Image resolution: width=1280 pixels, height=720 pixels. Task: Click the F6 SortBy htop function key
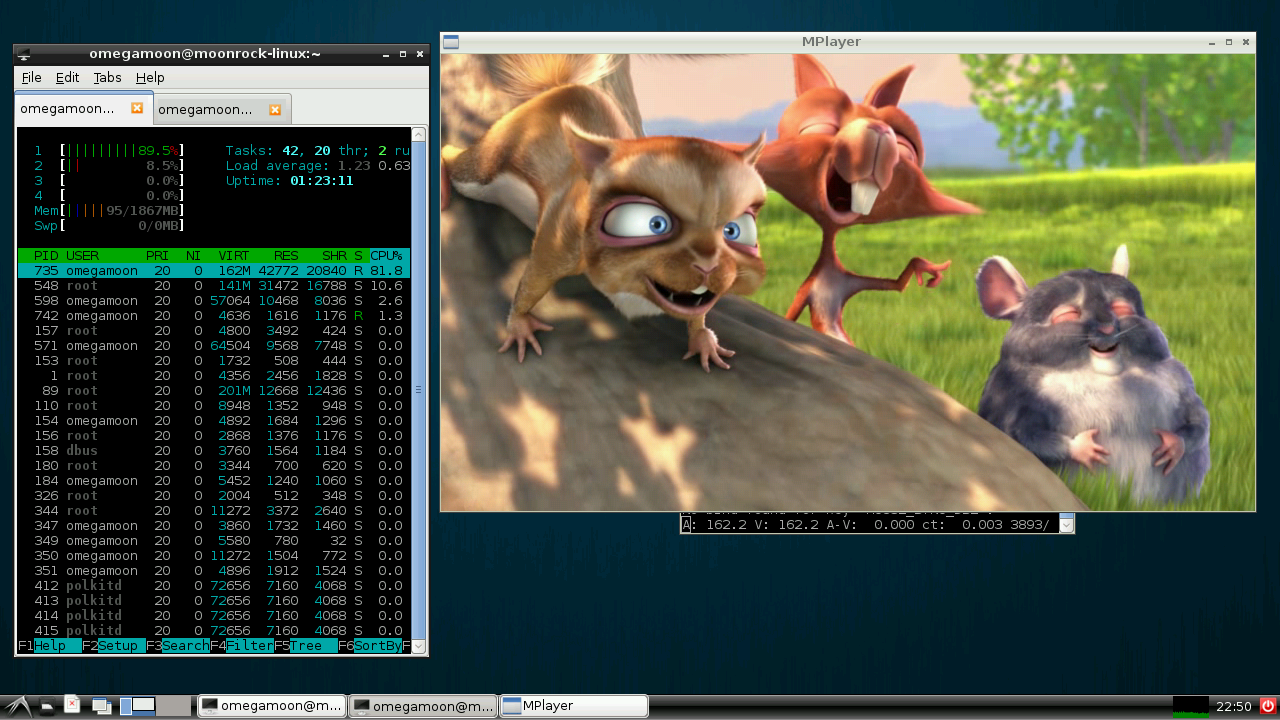click(x=370, y=646)
